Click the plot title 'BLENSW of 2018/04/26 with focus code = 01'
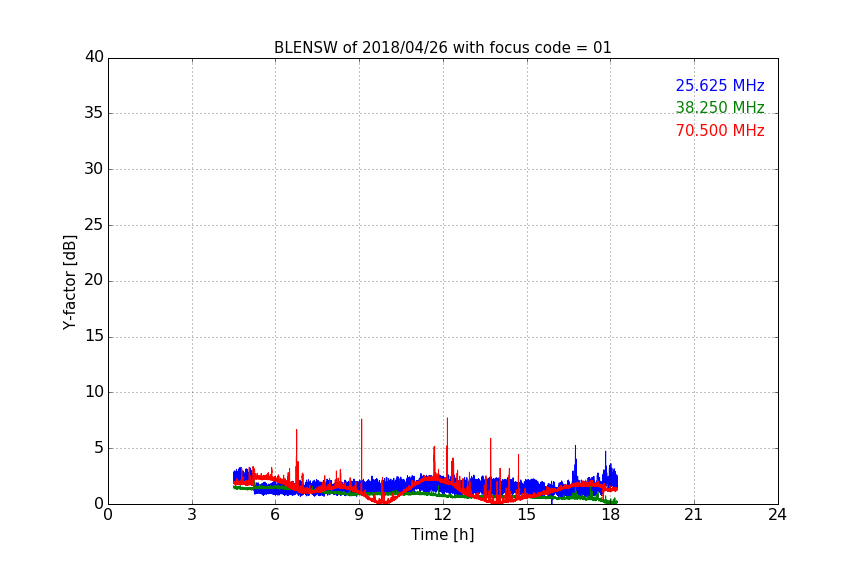 click(x=442, y=48)
